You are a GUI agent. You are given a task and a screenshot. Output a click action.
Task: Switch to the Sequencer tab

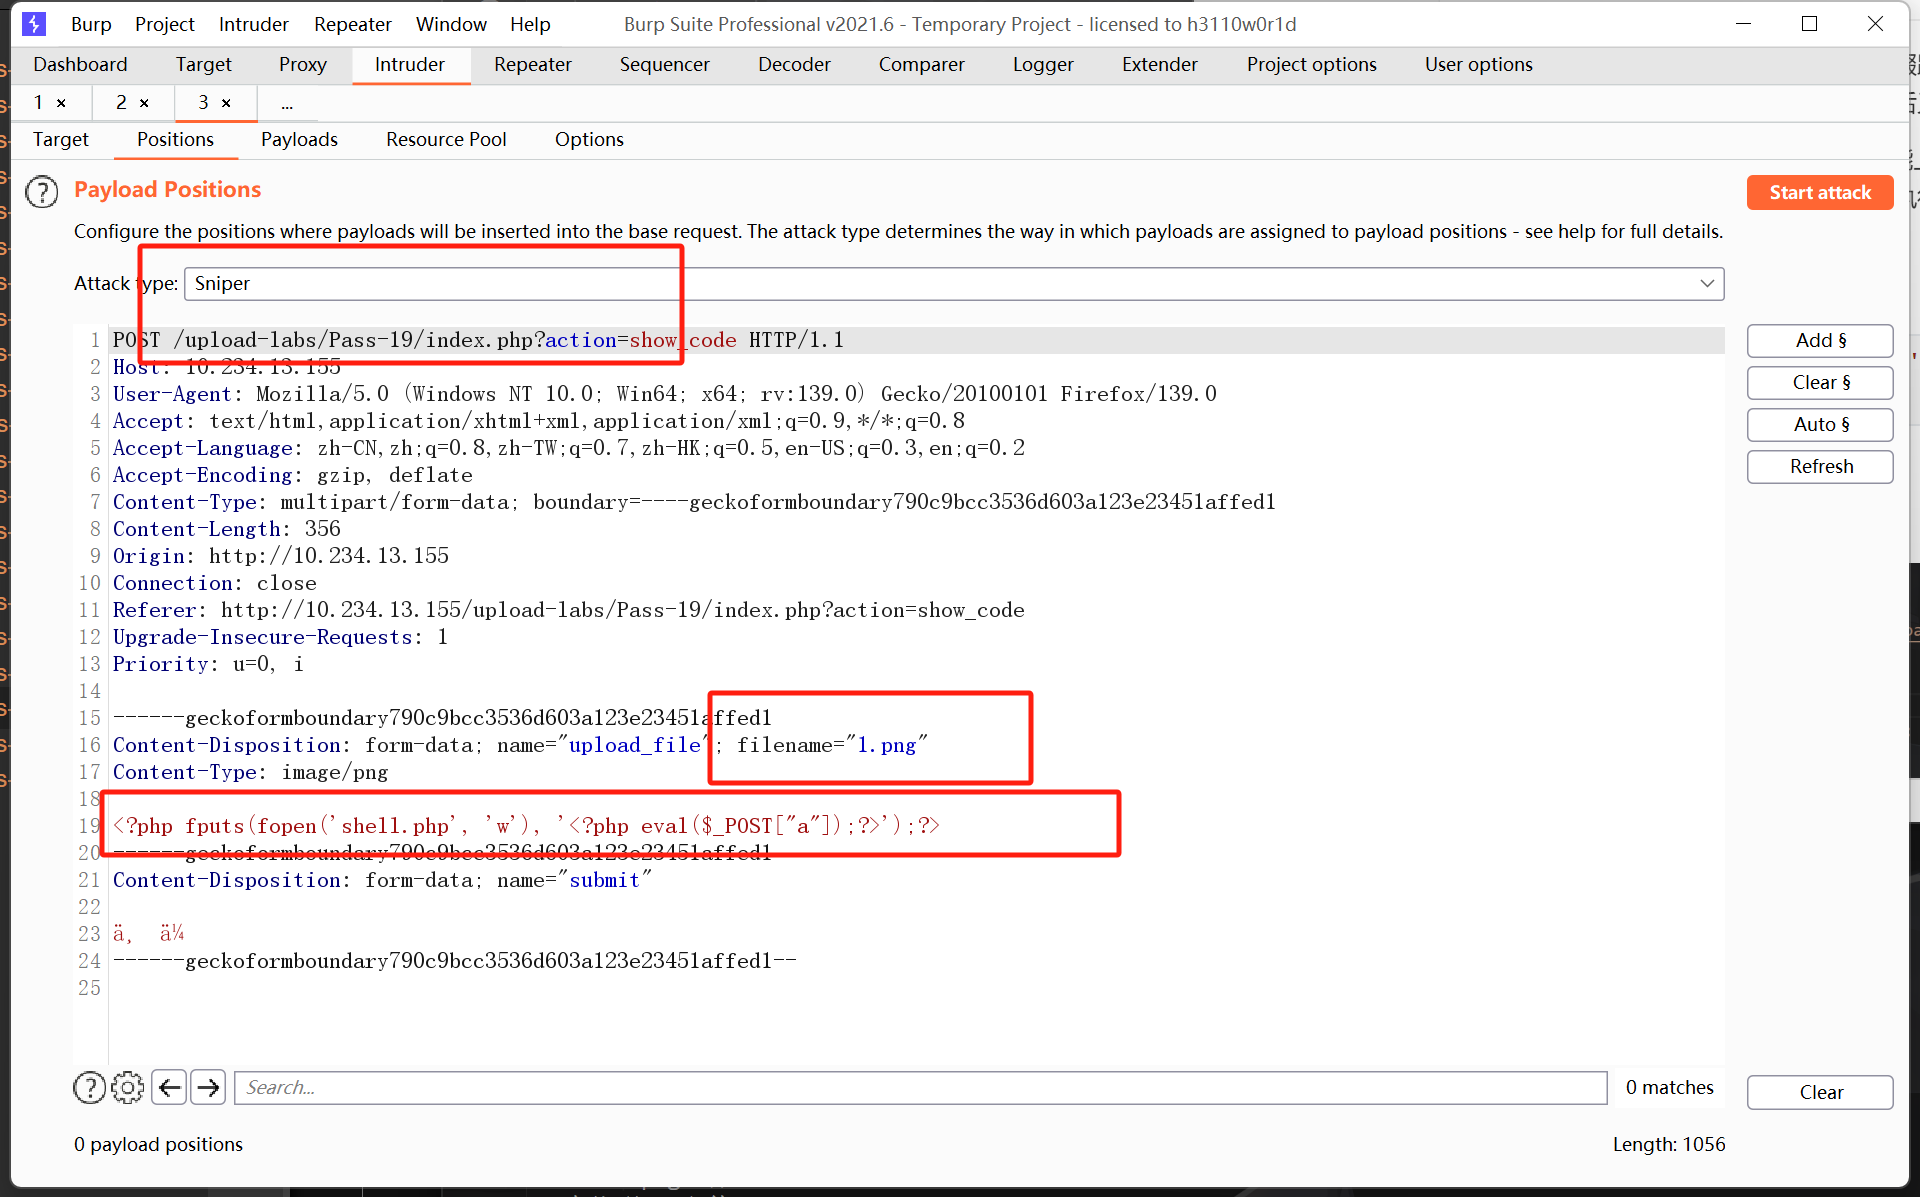tap(665, 65)
